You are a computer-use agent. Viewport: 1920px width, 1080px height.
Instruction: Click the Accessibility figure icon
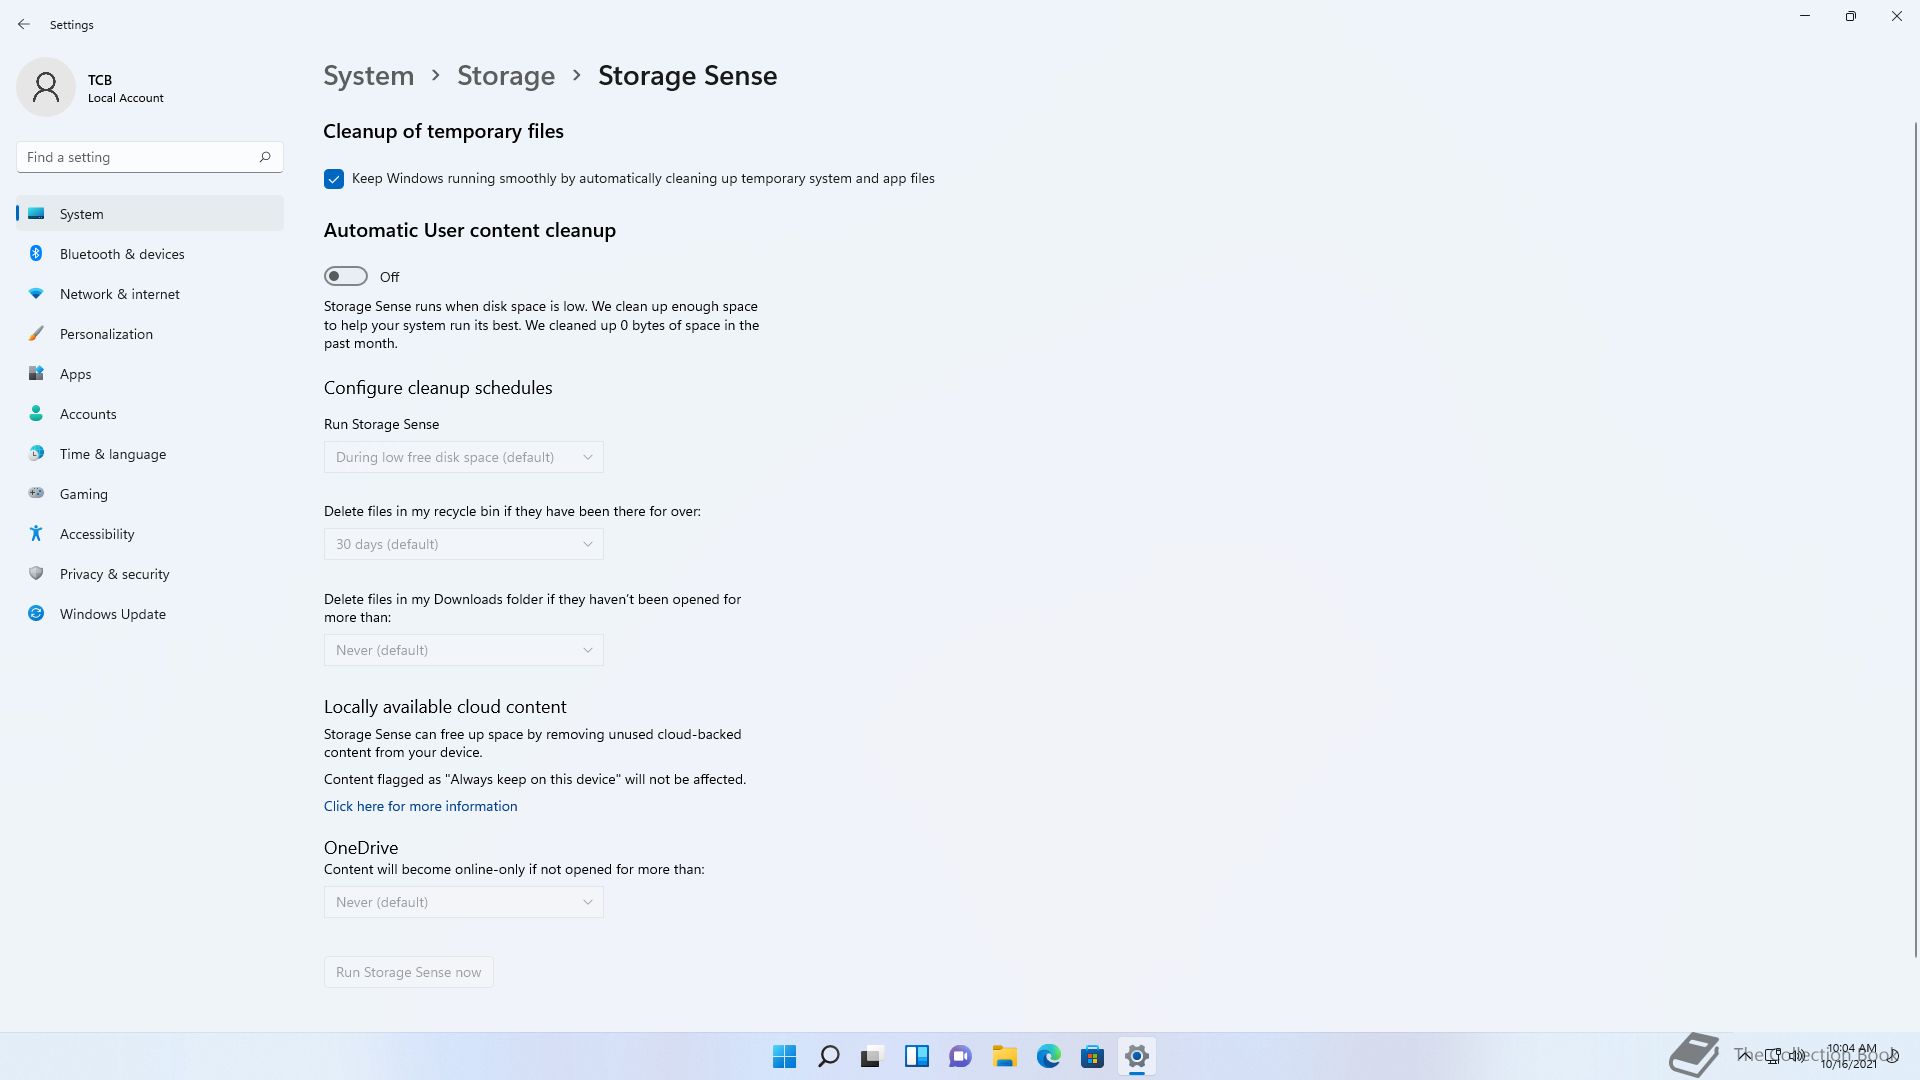point(36,534)
